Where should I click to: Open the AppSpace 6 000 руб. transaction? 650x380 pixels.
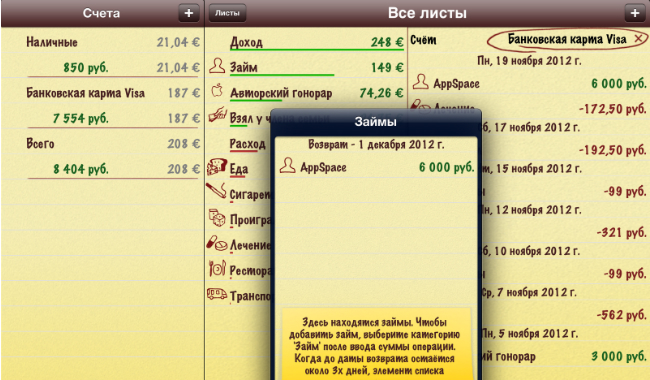pos(529,83)
